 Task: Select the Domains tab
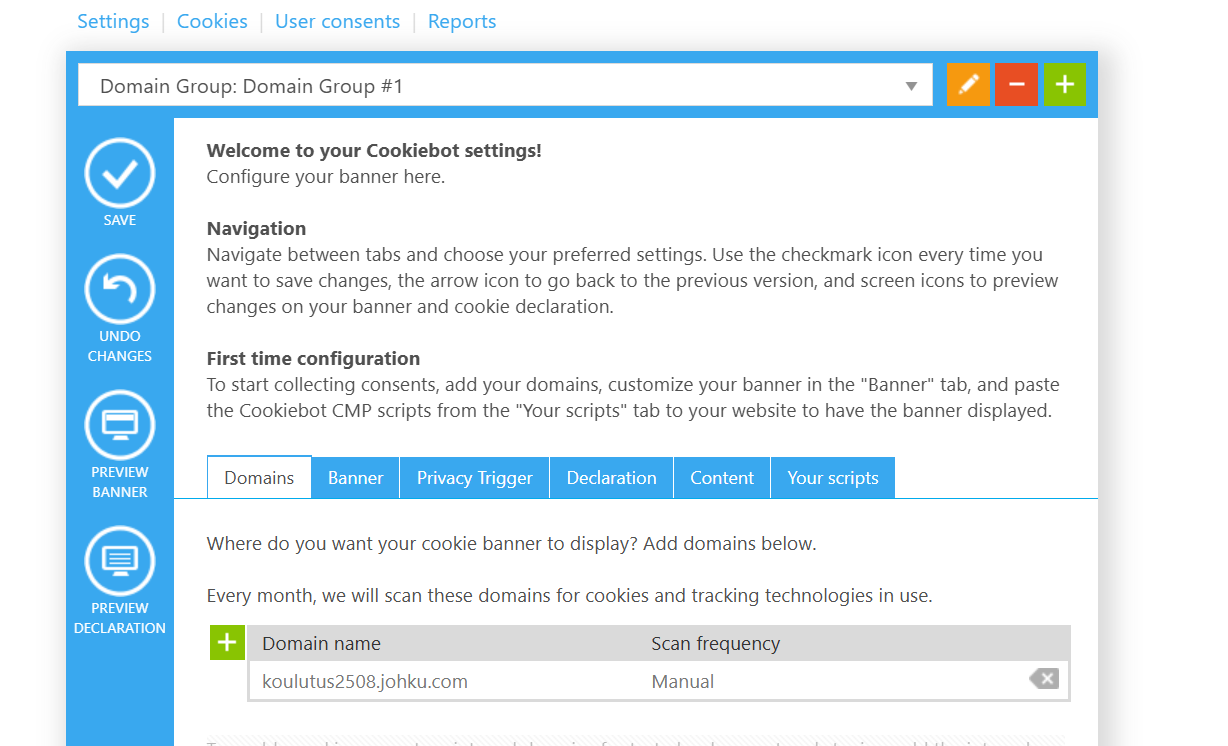coord(259,478)
